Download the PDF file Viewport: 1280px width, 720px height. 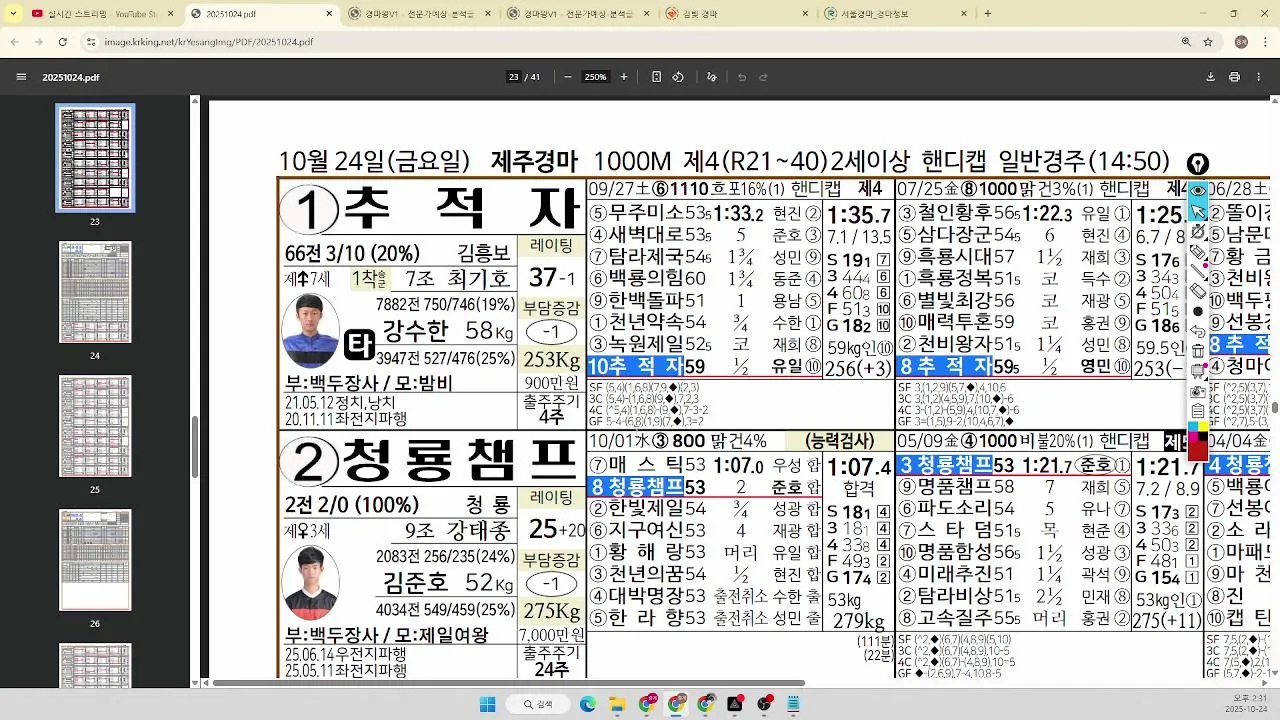click(1211, 77)
